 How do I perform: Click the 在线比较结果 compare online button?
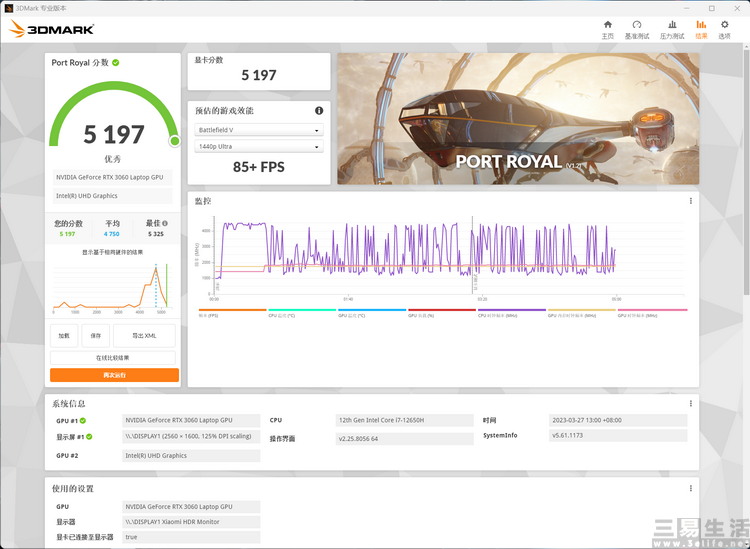pos(113,358)
